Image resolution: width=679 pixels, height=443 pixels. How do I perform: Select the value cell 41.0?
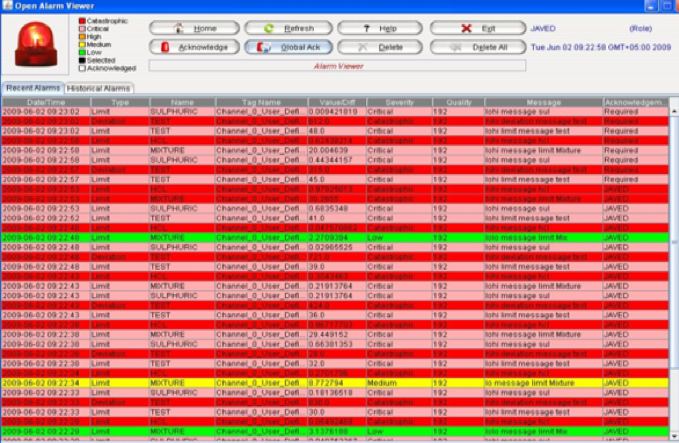tap(337, 218)
